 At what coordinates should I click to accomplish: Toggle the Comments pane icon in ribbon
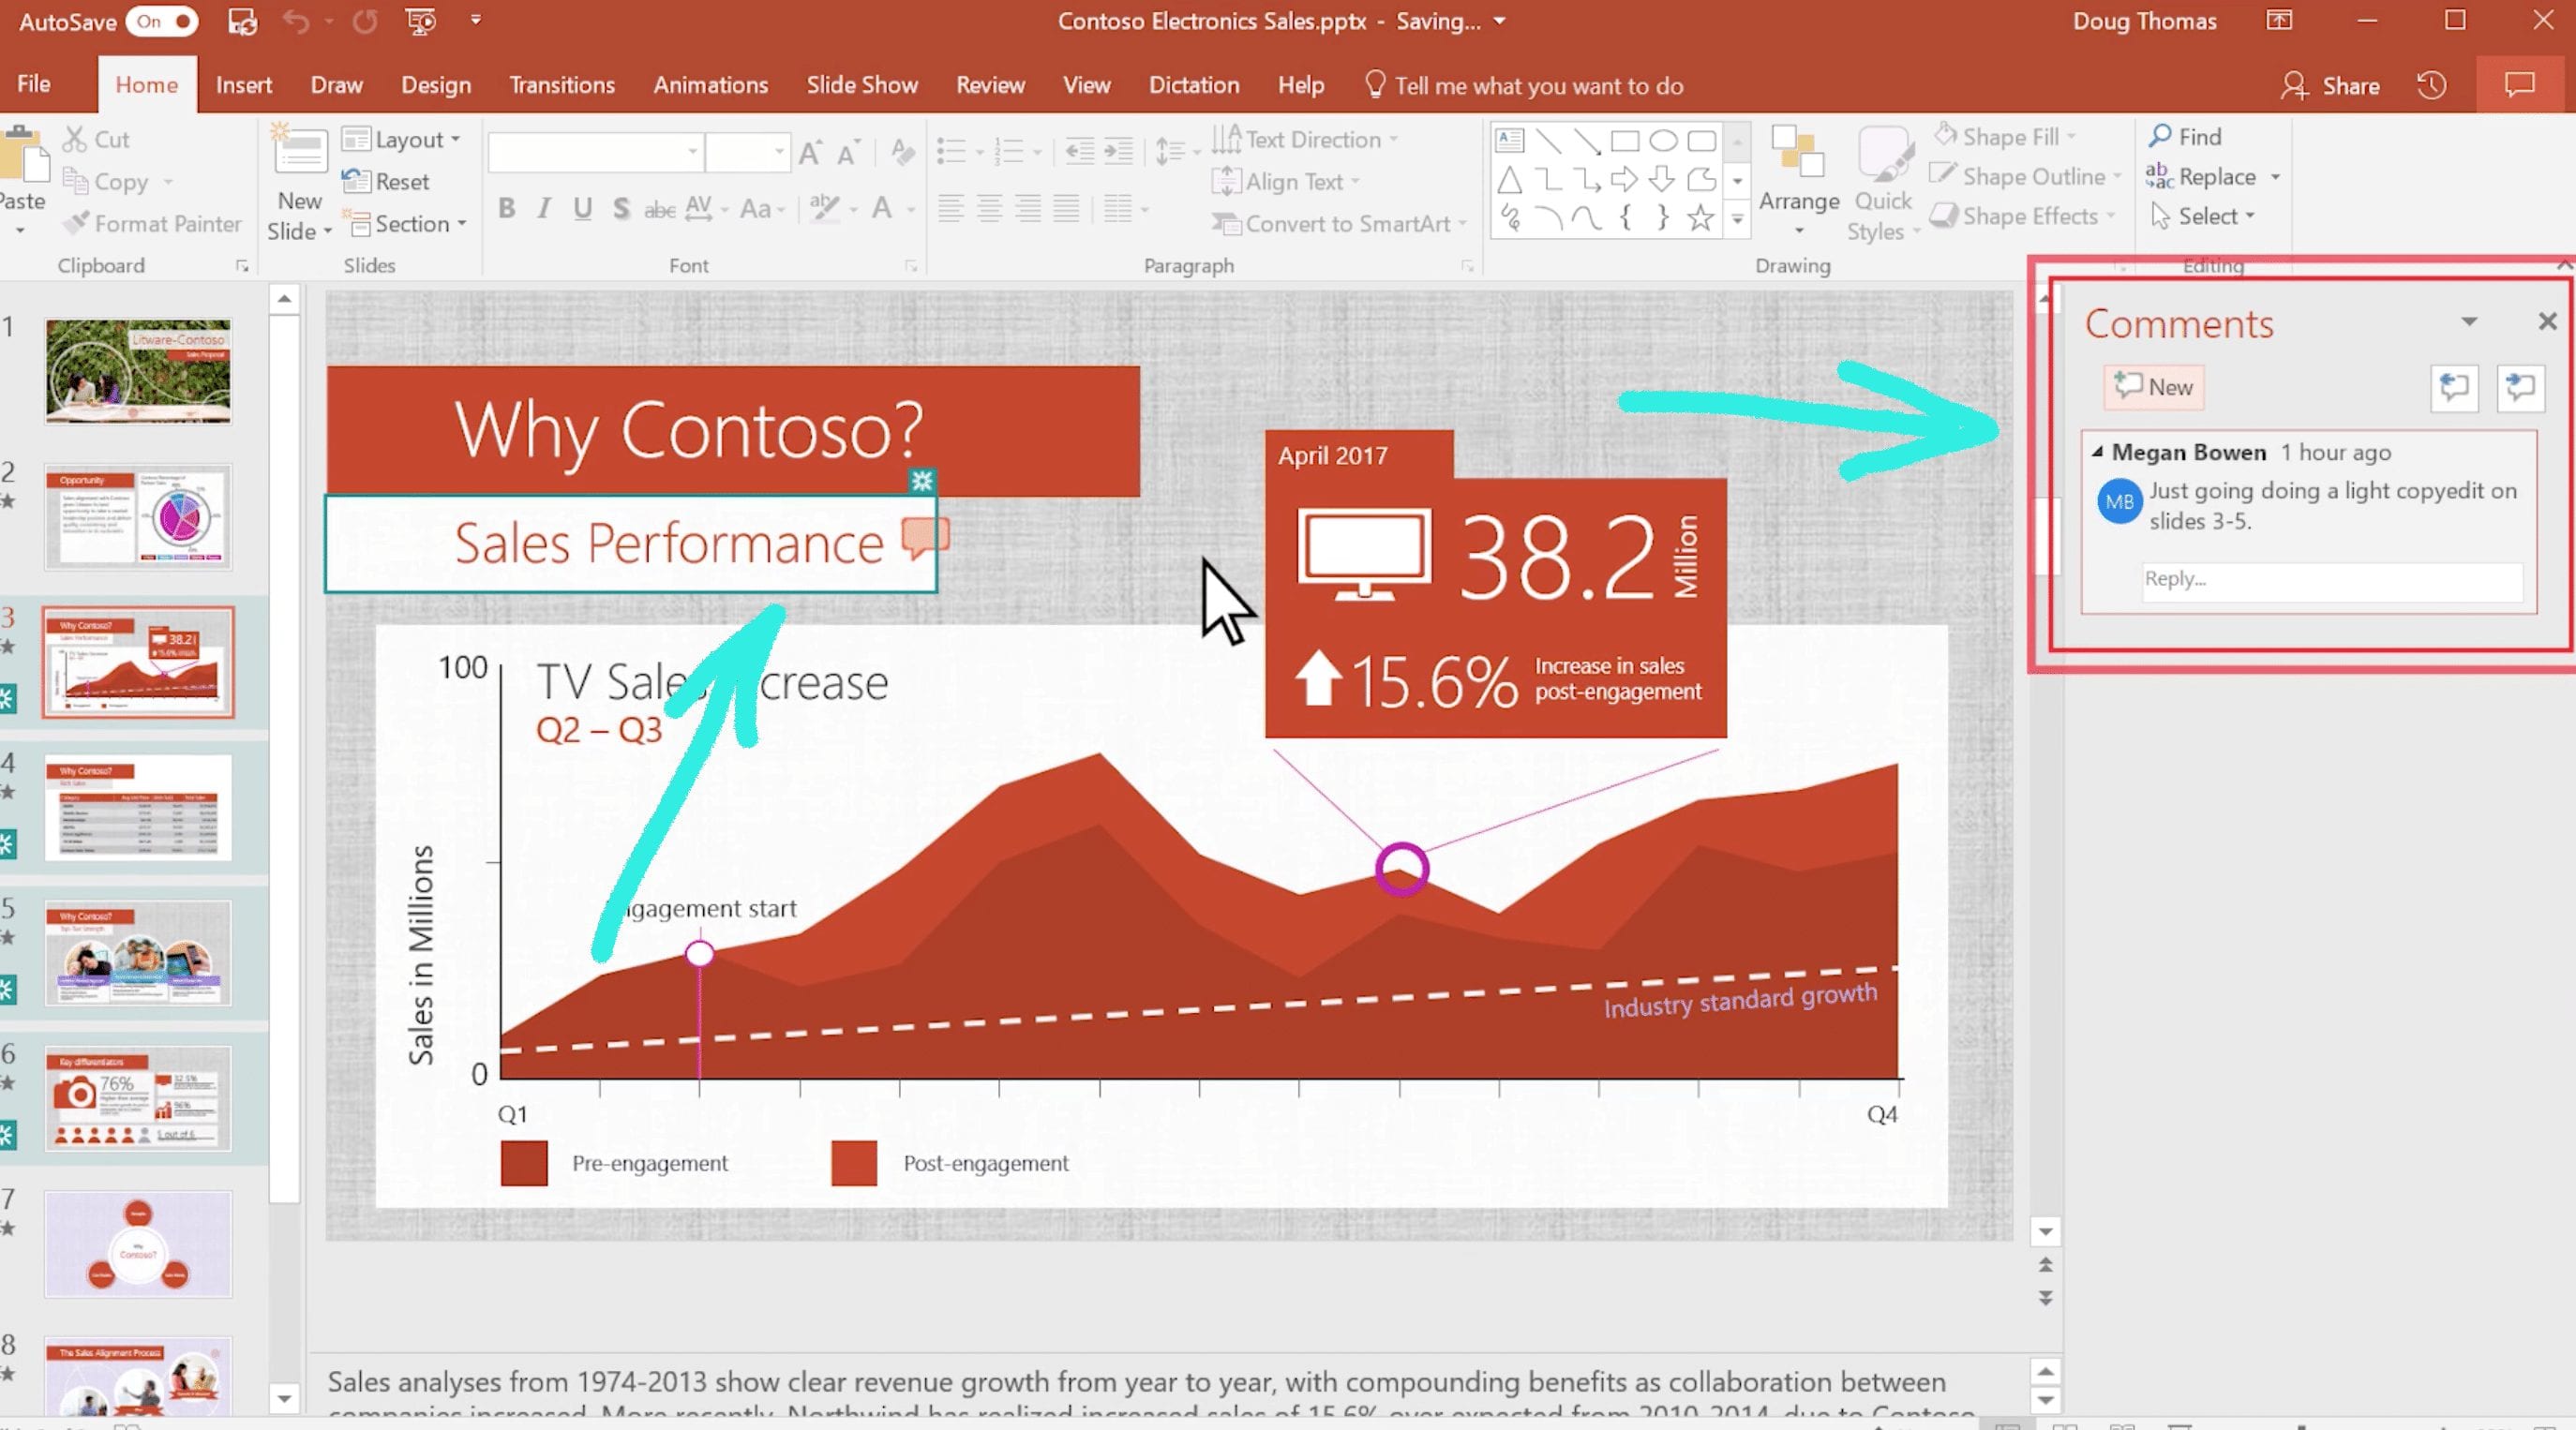[x=2519, y=85]
